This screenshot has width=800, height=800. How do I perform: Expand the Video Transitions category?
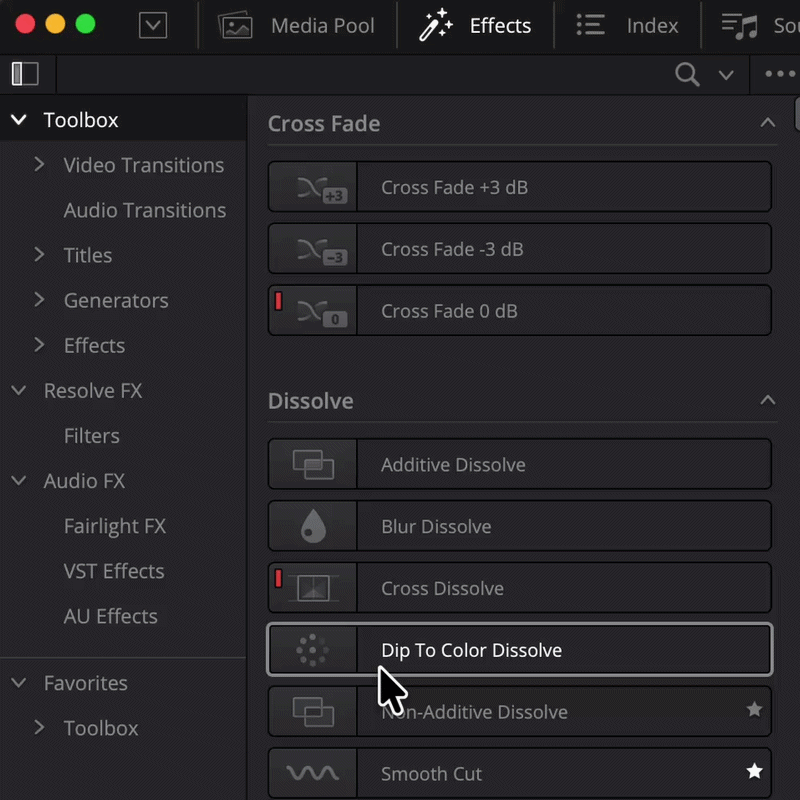pyautogui.click(x=39, y=165)
